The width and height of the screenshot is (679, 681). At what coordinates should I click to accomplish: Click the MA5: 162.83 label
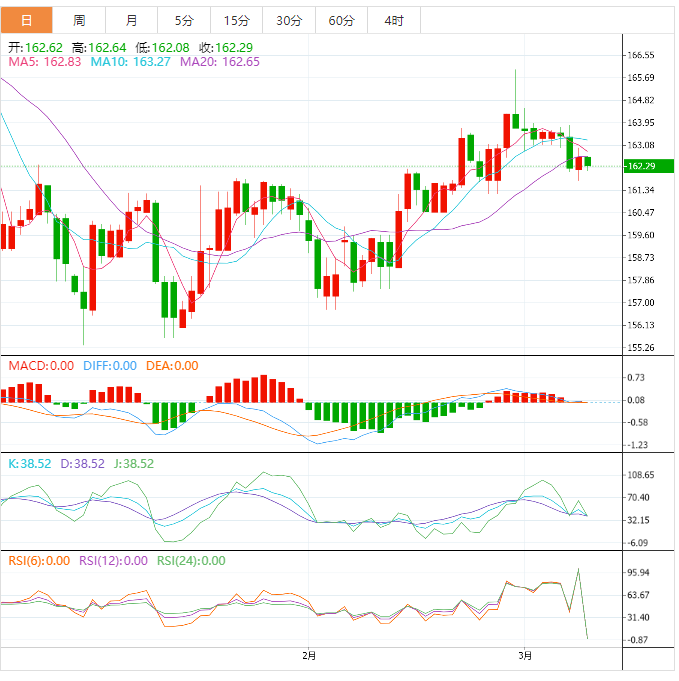[45, 62]
